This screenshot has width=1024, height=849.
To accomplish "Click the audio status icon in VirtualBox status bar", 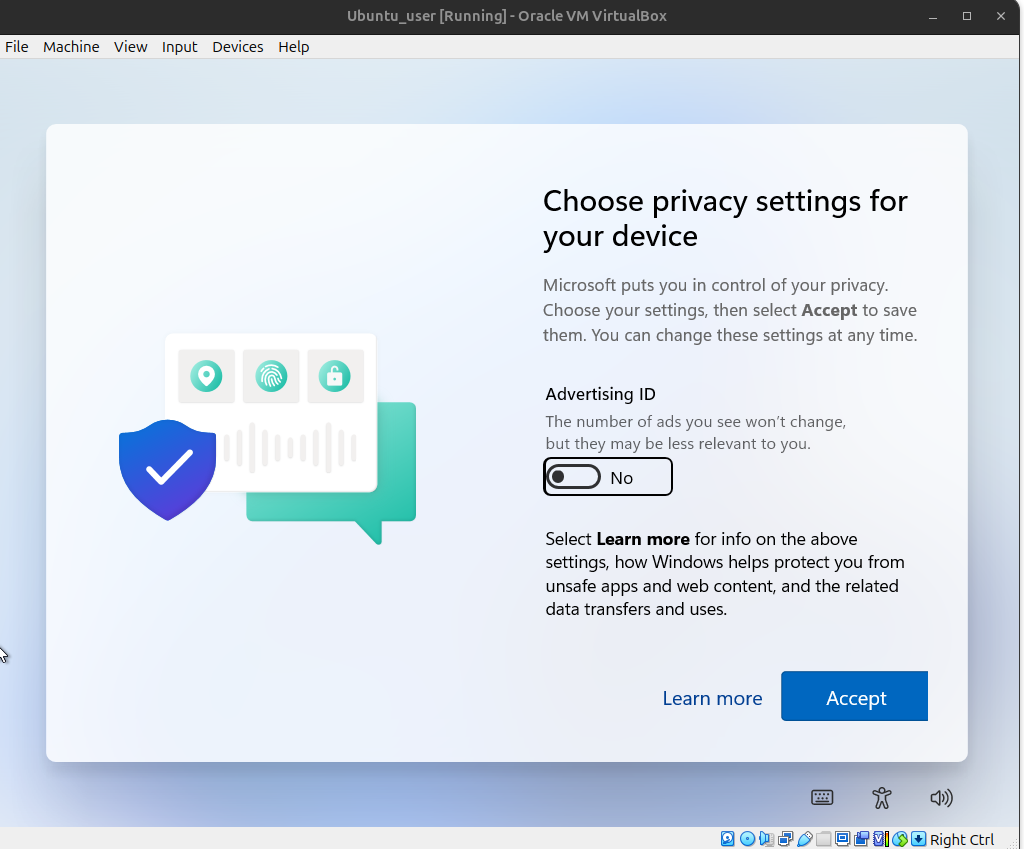I will 766,839.
